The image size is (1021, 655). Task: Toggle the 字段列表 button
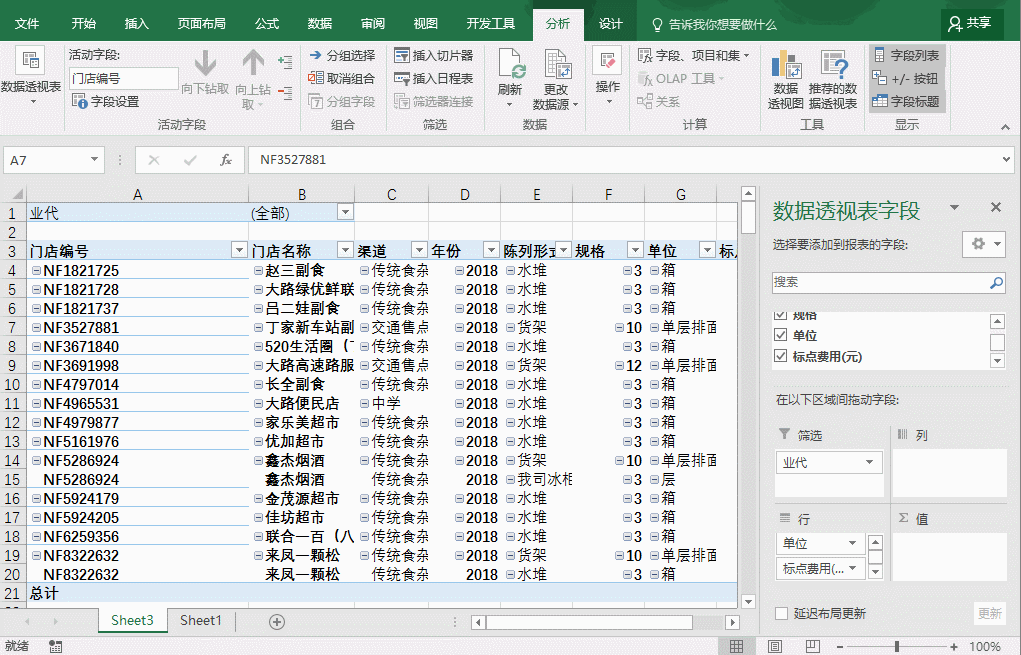pos(906,55)
